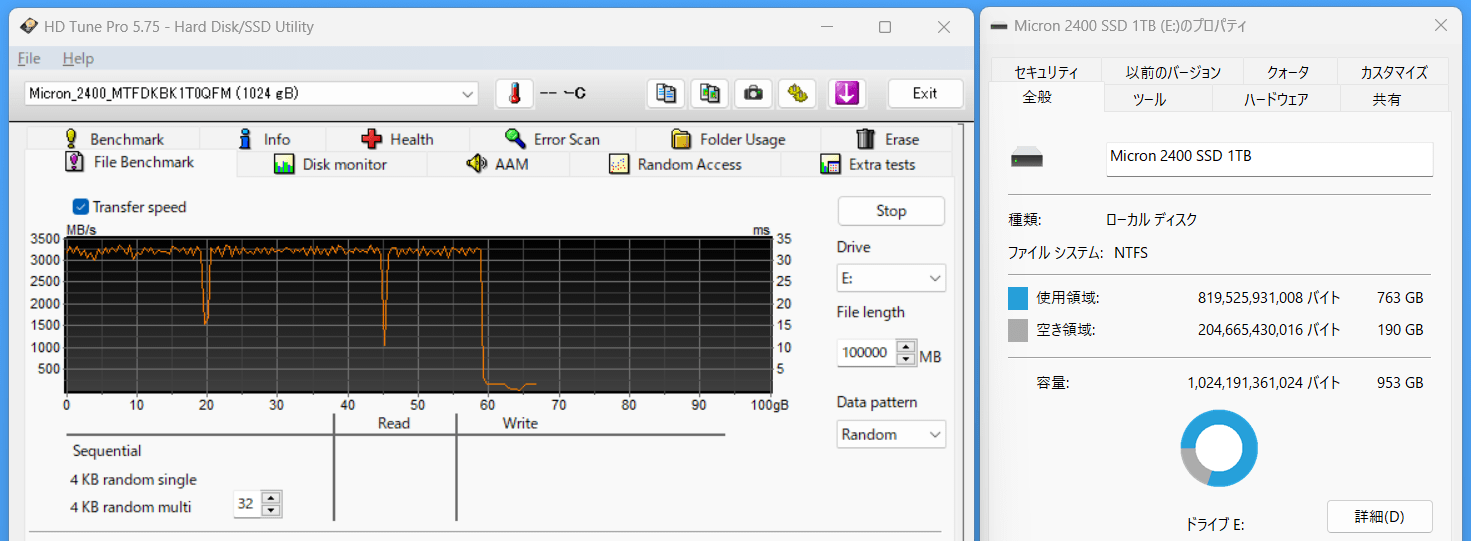Viewport: 1471px width, 541px height.
Task: Click the drive image beside name field
Action: (1027, 158)
